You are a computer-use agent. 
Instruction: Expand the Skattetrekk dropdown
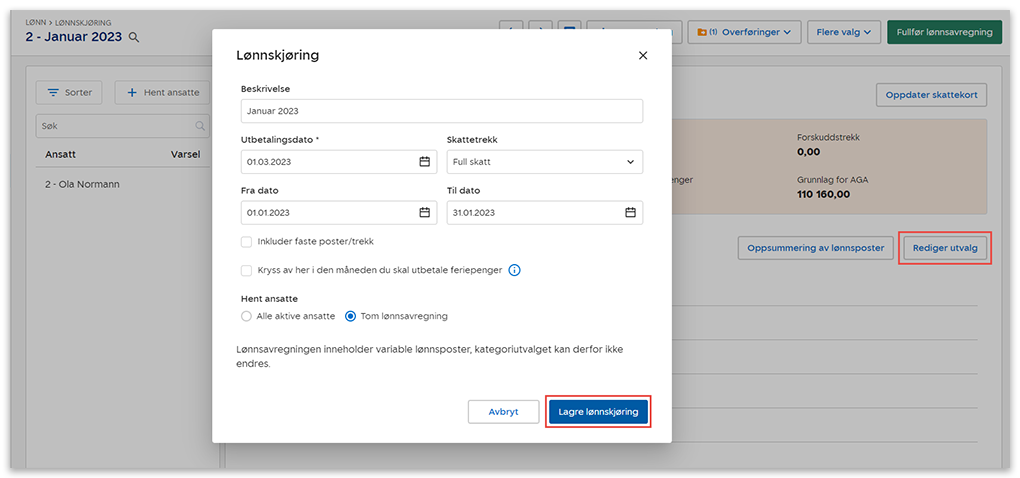pos(544,162)
